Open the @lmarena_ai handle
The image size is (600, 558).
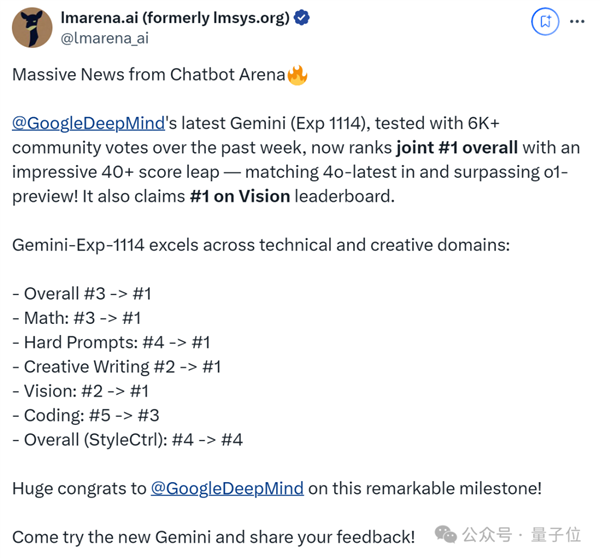pyautogui.click(x=105, y=38)
